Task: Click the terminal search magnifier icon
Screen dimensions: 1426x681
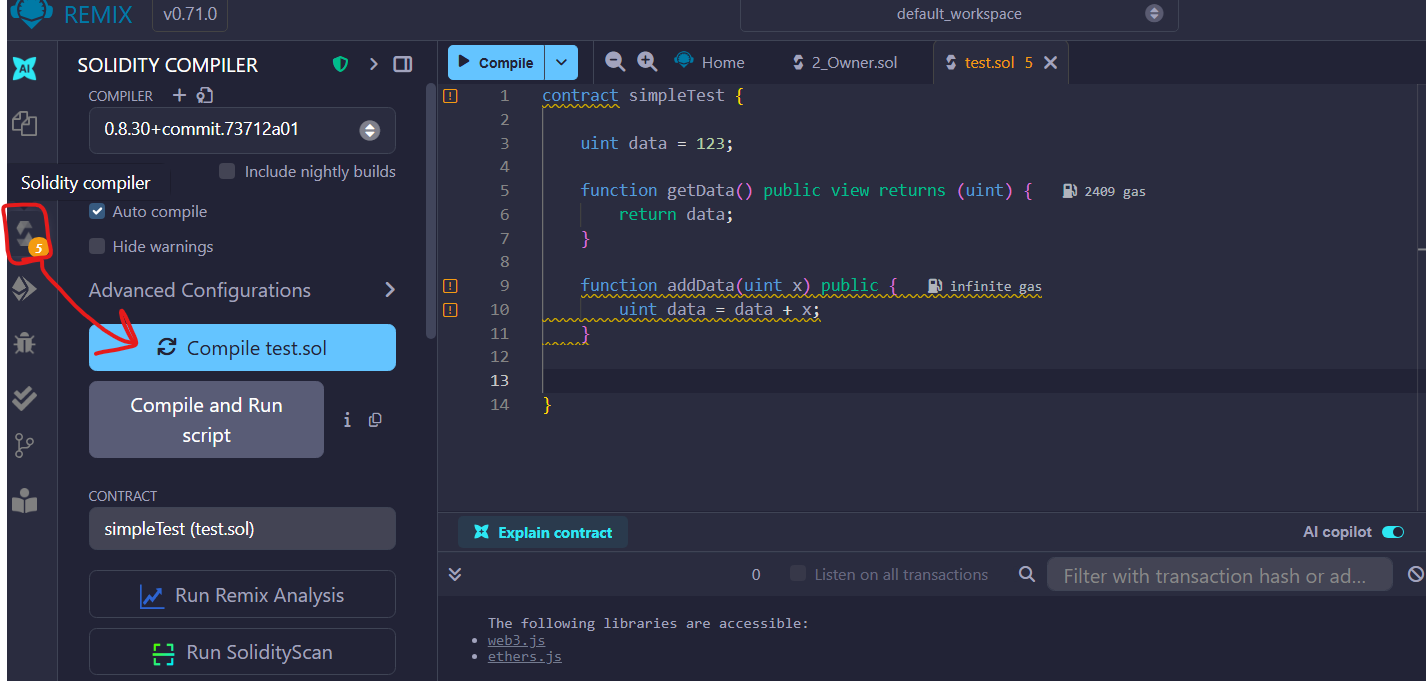Action: point(1026,574)
